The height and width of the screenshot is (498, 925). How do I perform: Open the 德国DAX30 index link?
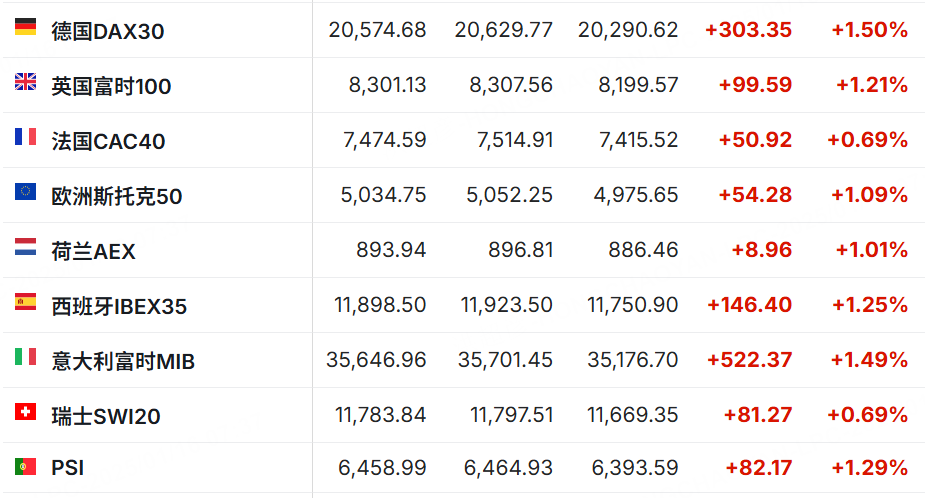click(108, 31)
